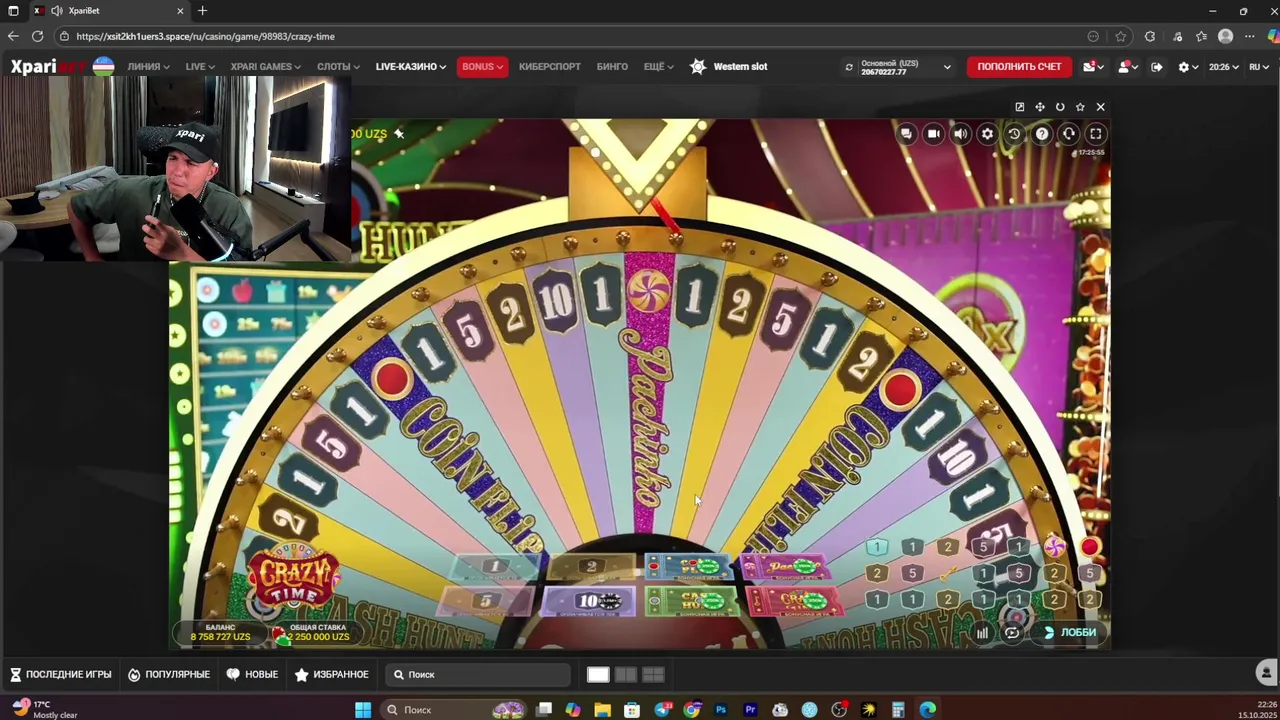Open НОВЫЕ games tab
The height and width of the screenshot is (720, 1280).
[253, 675]
